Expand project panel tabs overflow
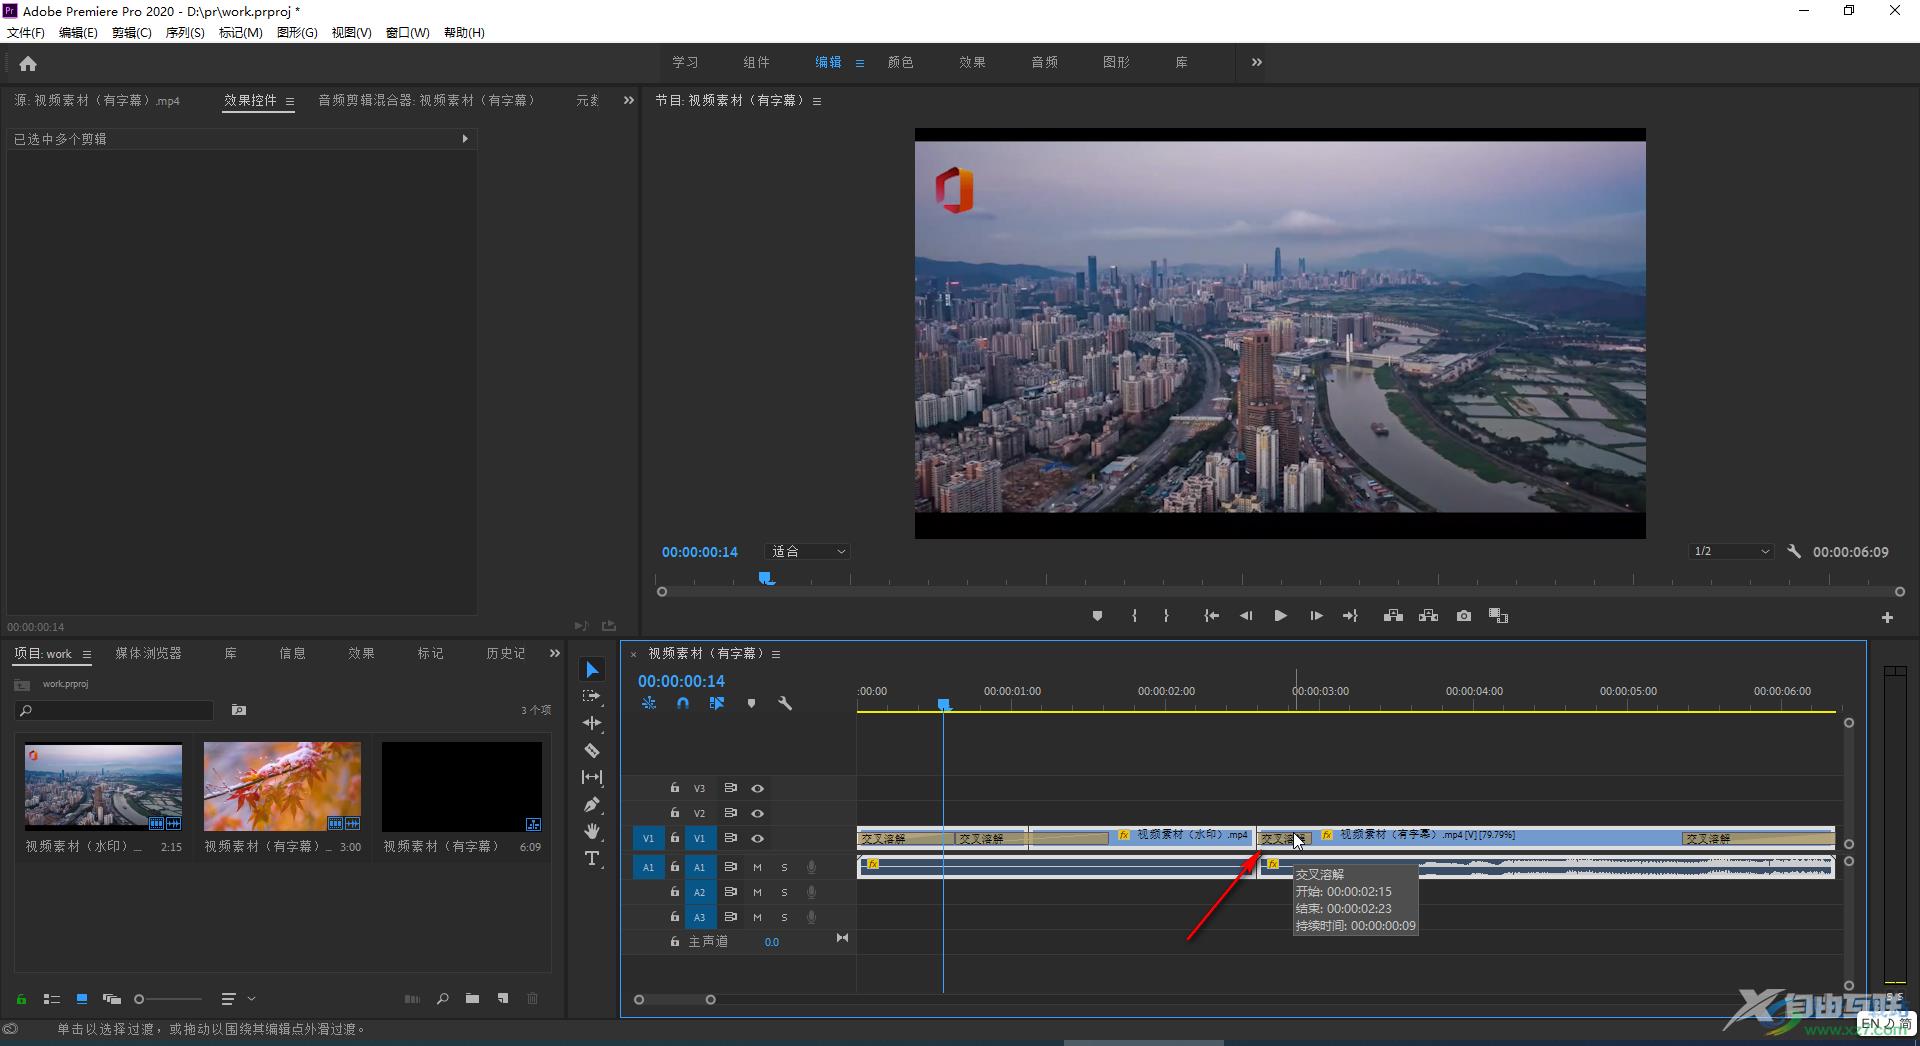The width and height of the screenshot is (1920, 1046). pyautogui.click(x=555, y=653)
